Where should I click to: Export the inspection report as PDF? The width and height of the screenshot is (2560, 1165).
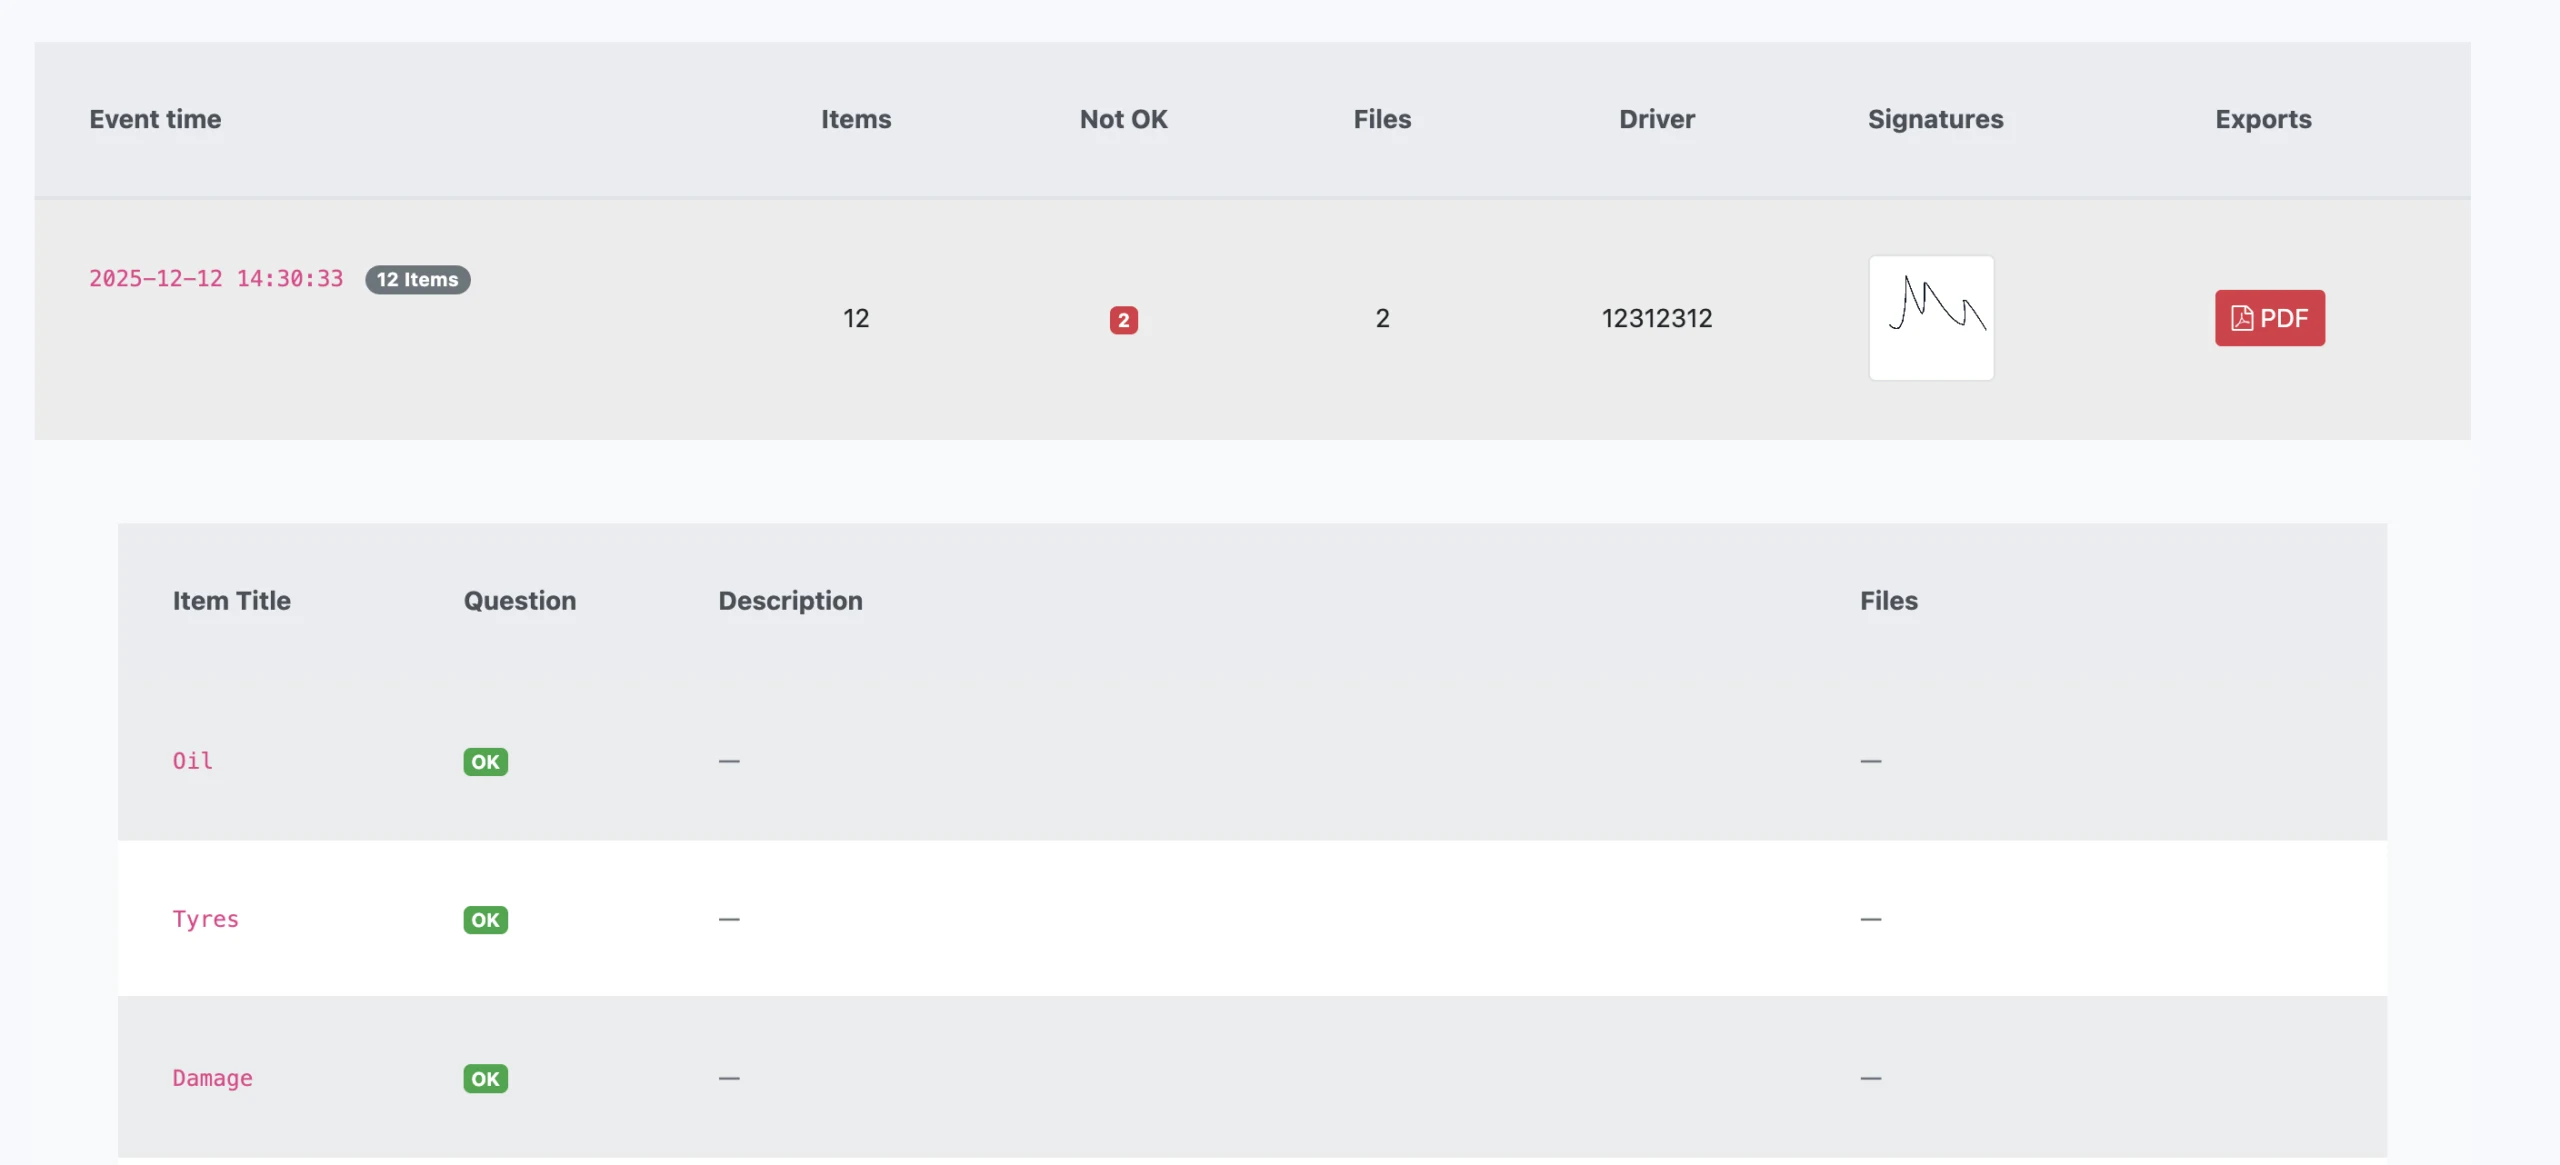pos(2269,318)
